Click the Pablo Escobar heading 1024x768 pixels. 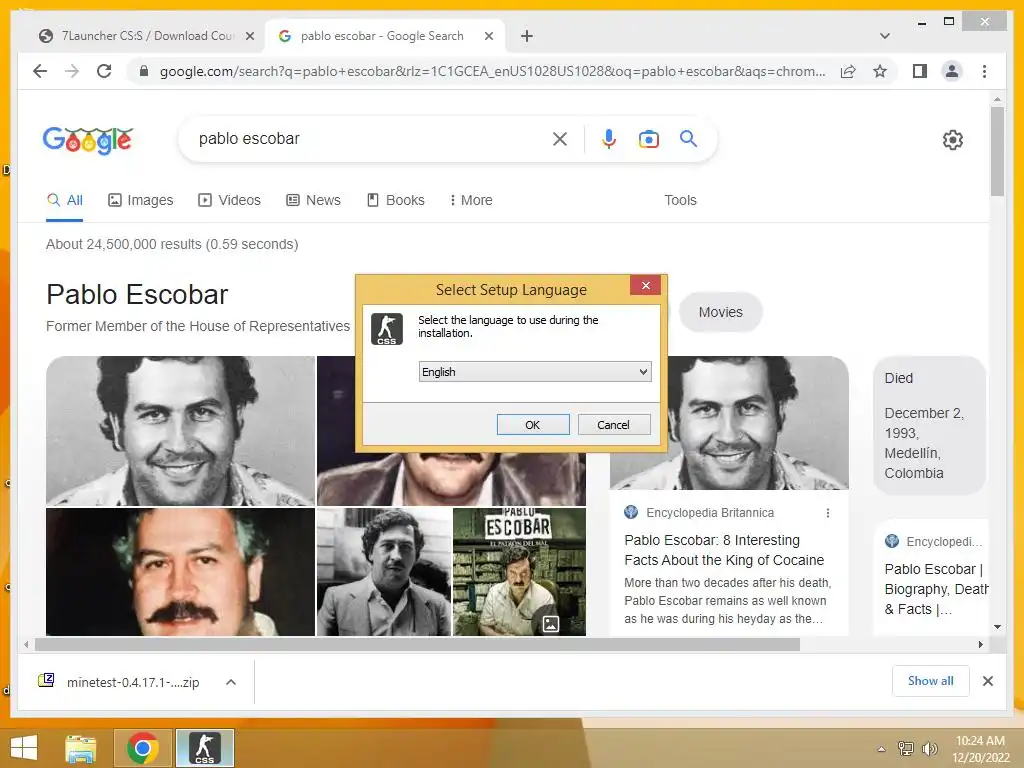tap(137, 295)
